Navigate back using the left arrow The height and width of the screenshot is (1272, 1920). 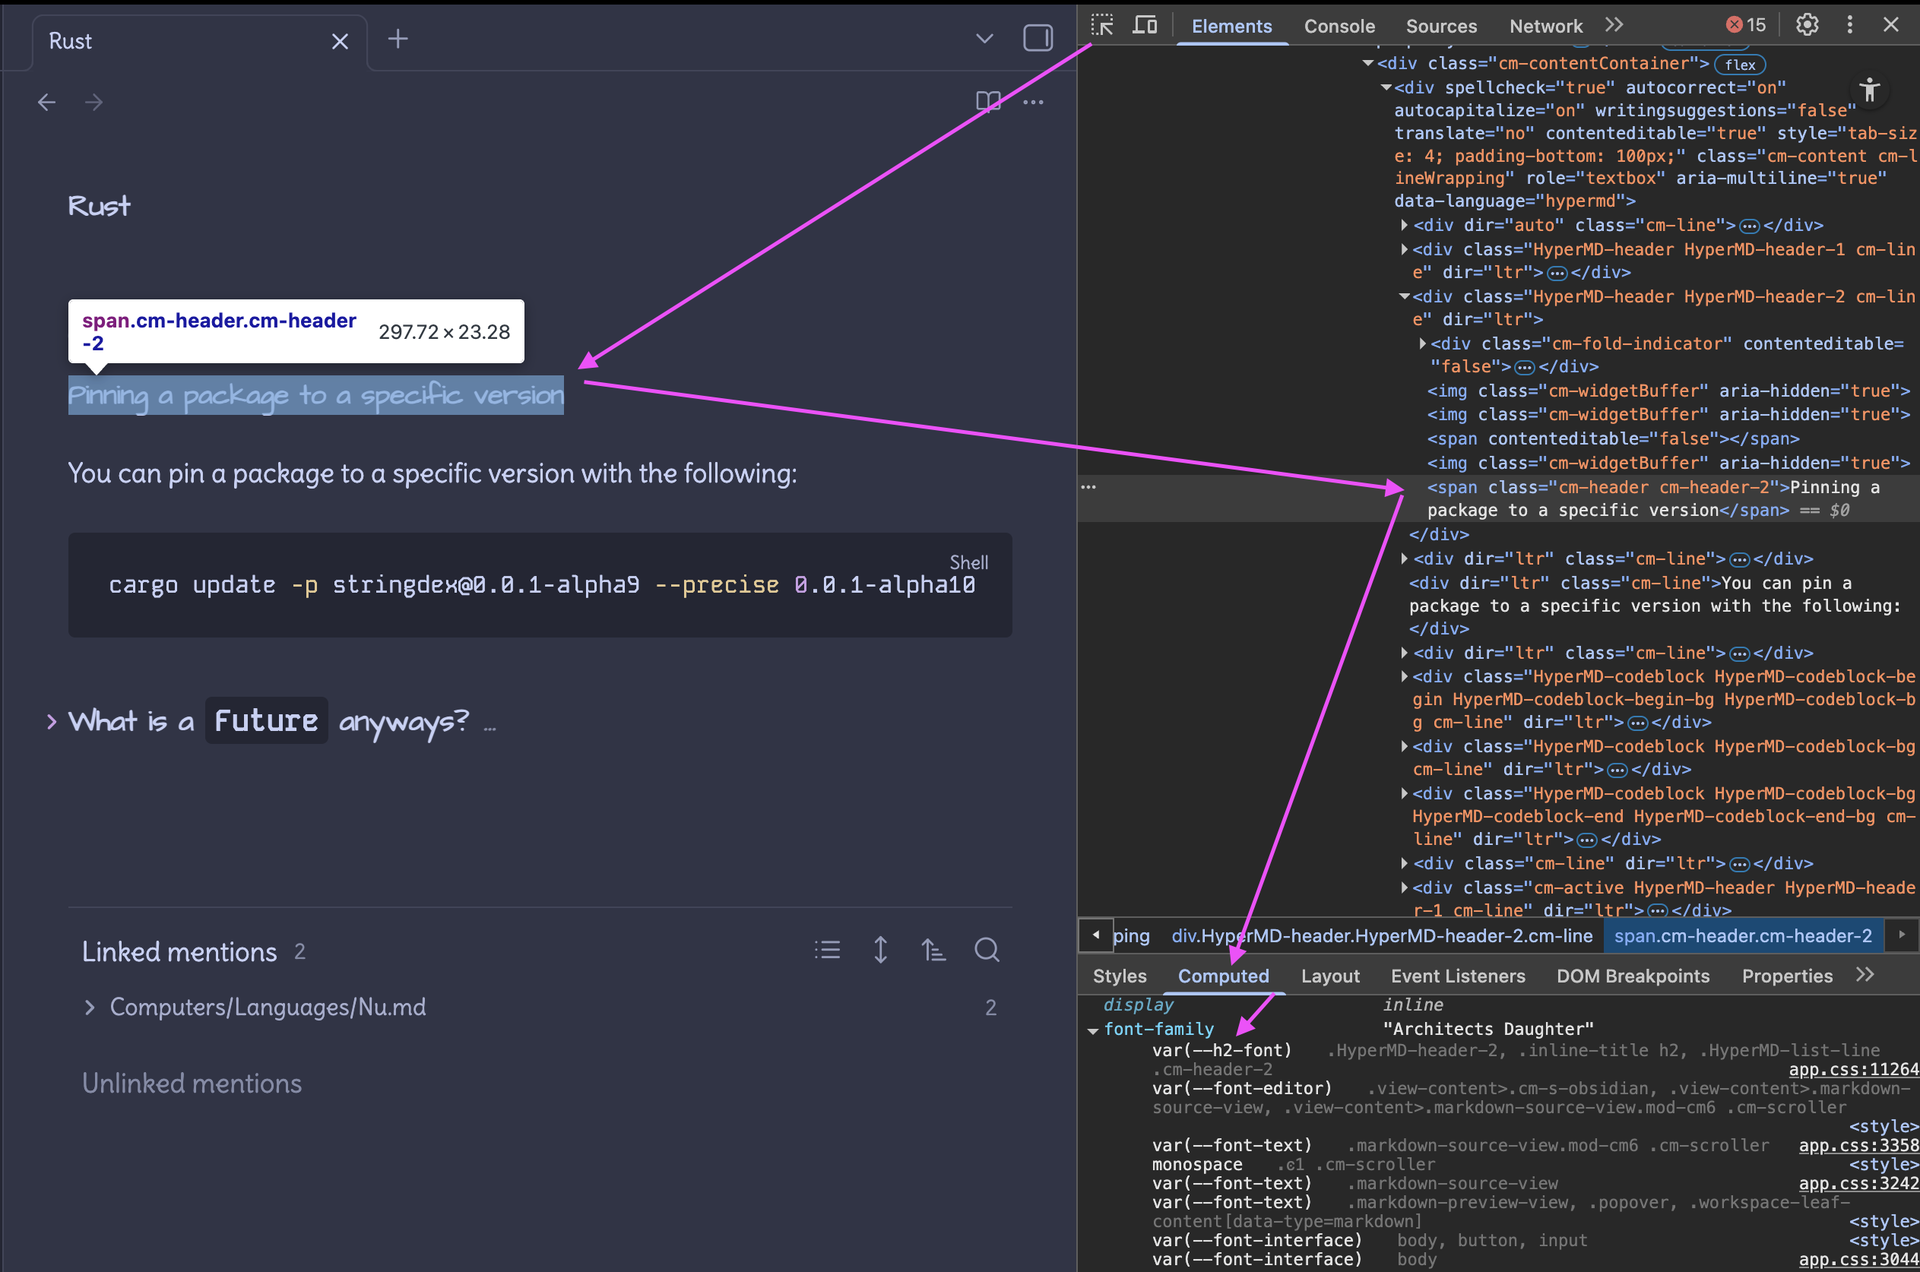pyautogui.click(x=46, y=102)
